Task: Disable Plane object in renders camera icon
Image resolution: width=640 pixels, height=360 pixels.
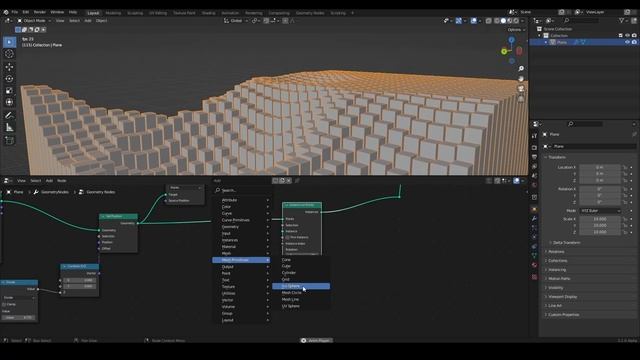Action: tap(634, 42)
